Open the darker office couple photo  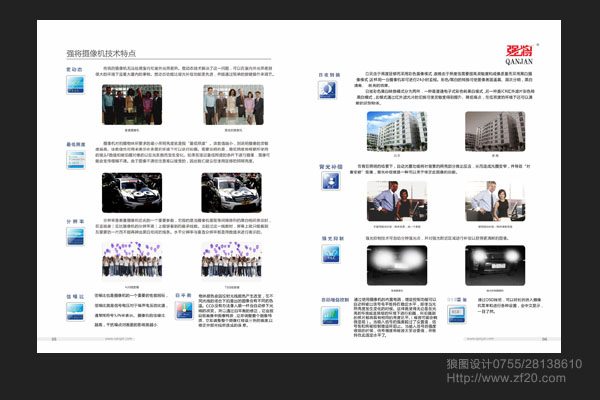(x=397, y=201)
